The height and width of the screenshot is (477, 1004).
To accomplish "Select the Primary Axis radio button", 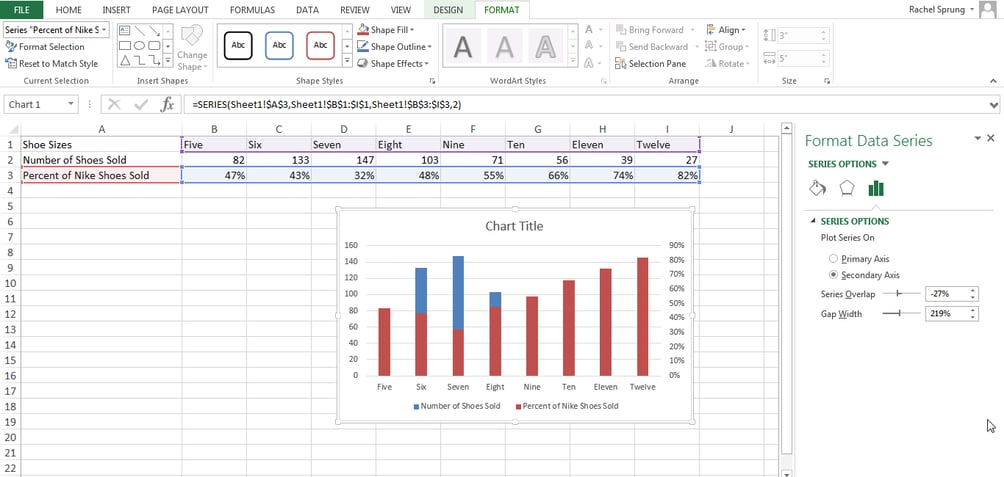I will click(834, 259).
